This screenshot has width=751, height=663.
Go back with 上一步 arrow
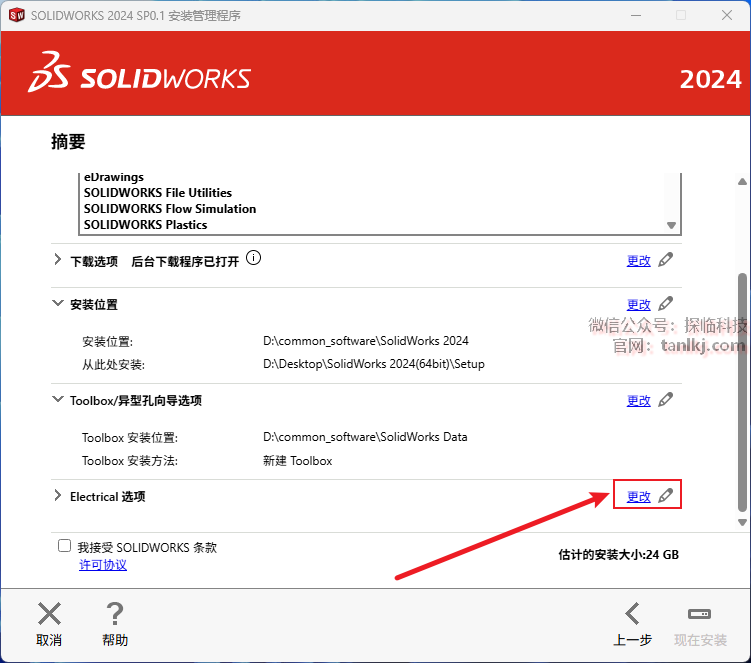click(632, 614)
